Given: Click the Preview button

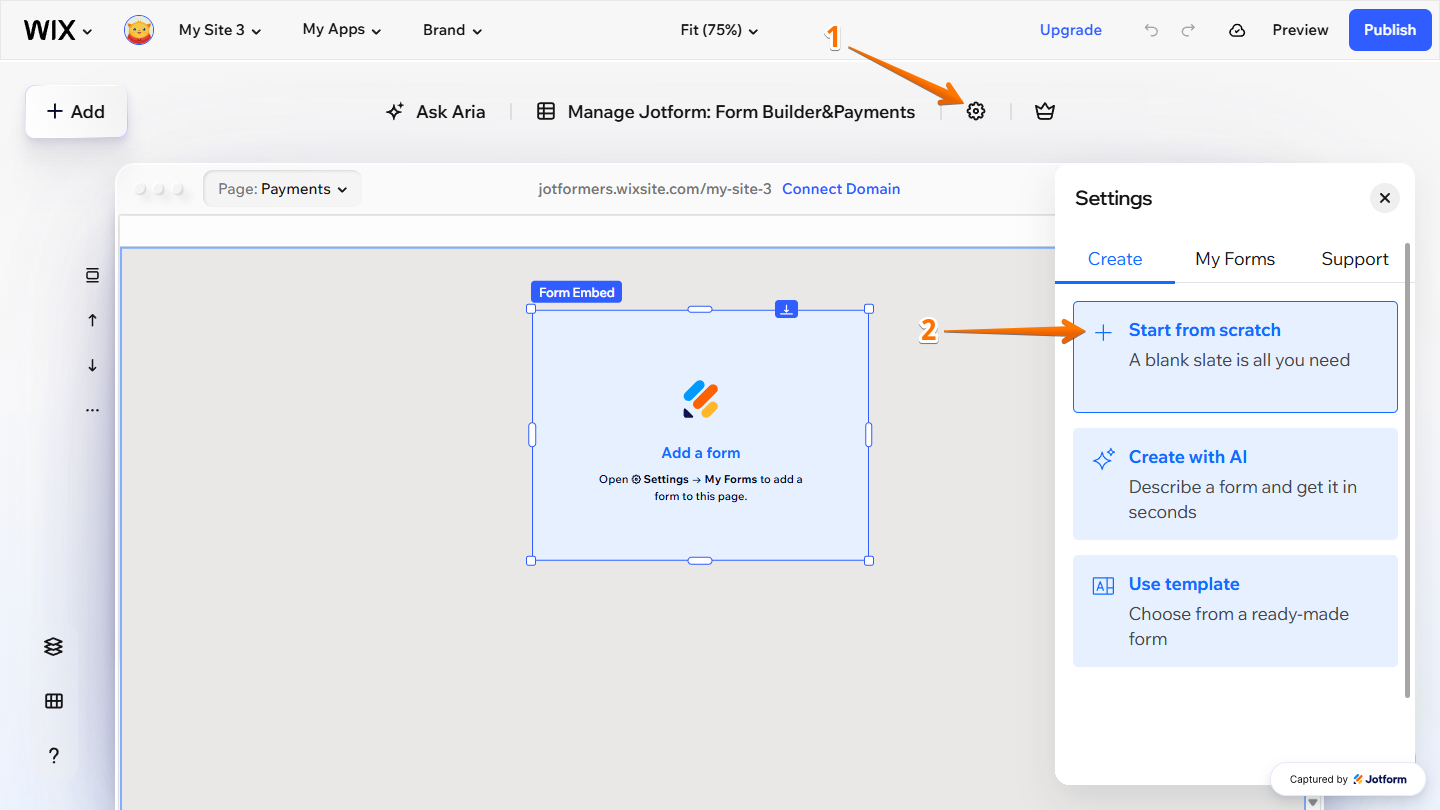Looking at the screenshot, I should [x=1300, y=30].
